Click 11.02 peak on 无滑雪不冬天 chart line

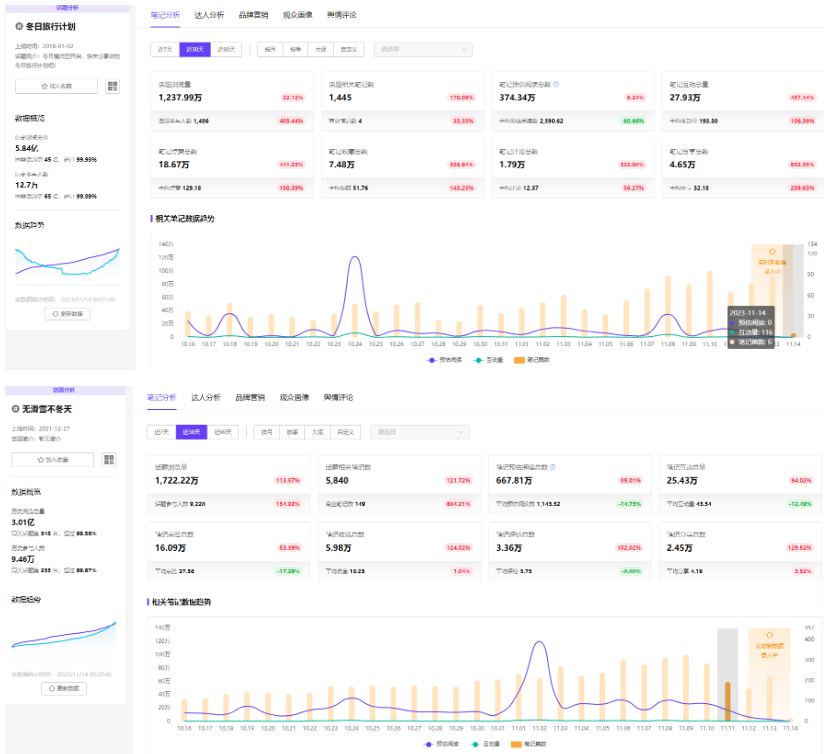pos(539,642)
